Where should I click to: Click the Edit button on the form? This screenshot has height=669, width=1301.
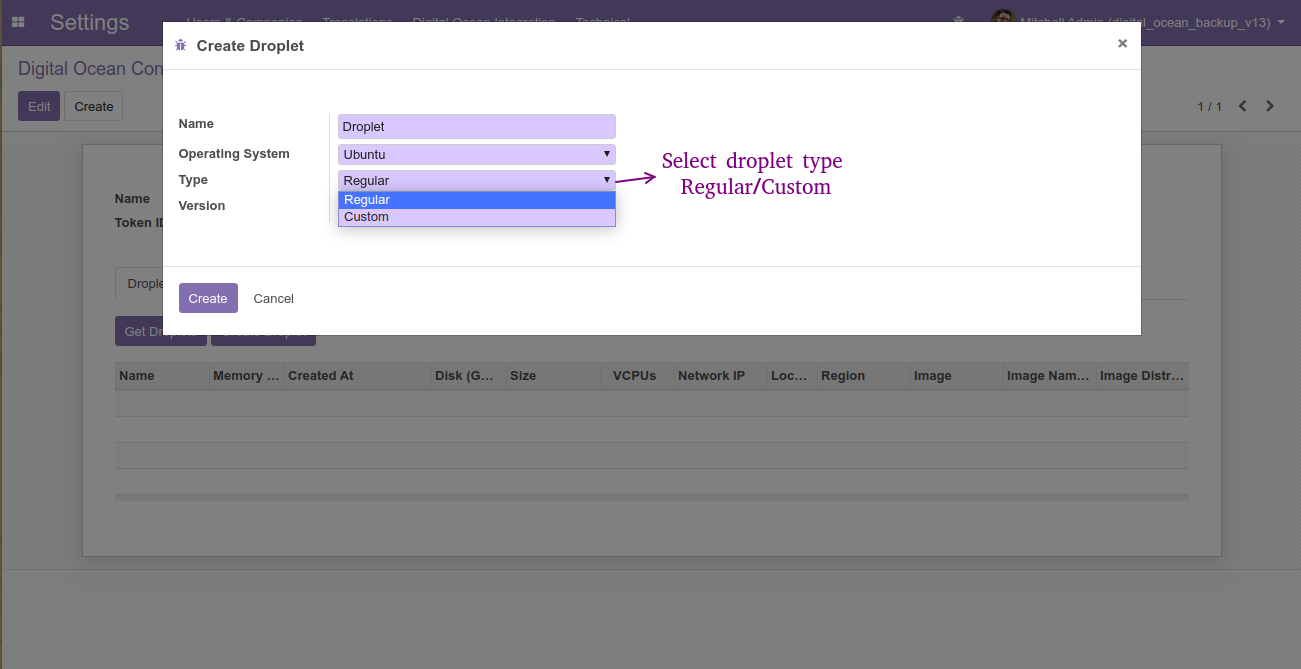pos(39,106)
